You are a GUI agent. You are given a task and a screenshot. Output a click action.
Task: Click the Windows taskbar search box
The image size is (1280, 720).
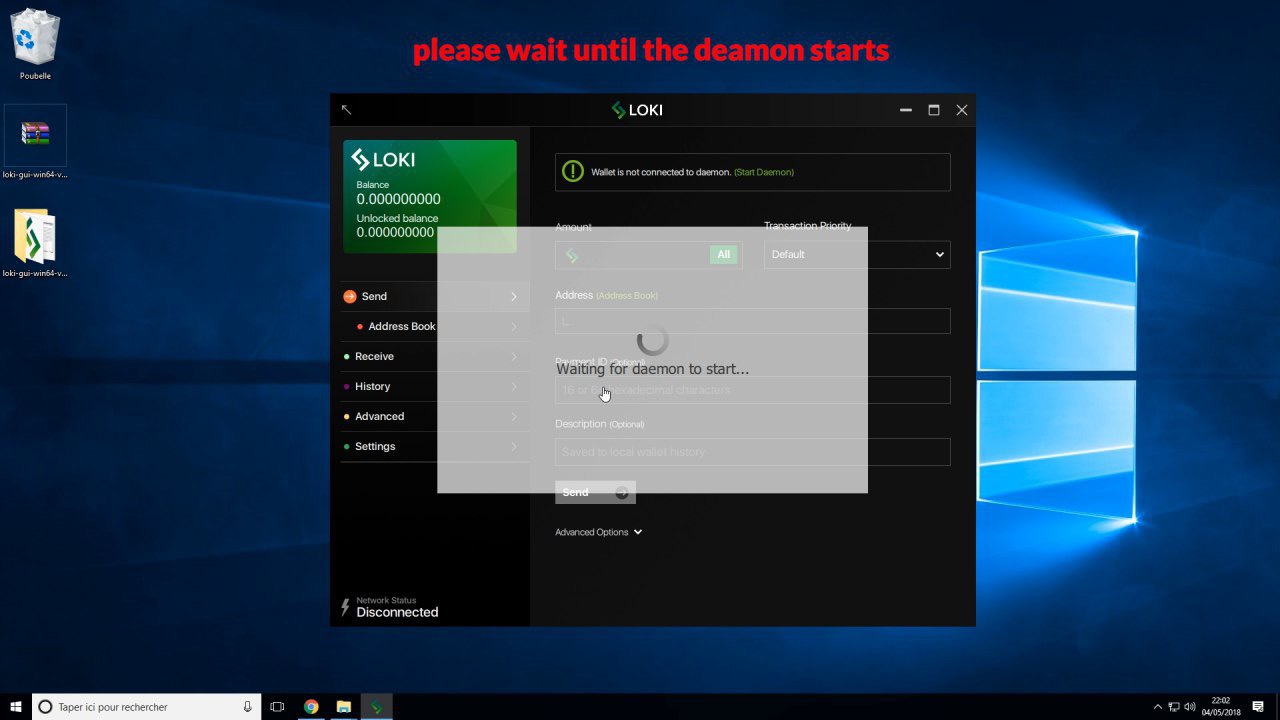(x=147, y=707)
